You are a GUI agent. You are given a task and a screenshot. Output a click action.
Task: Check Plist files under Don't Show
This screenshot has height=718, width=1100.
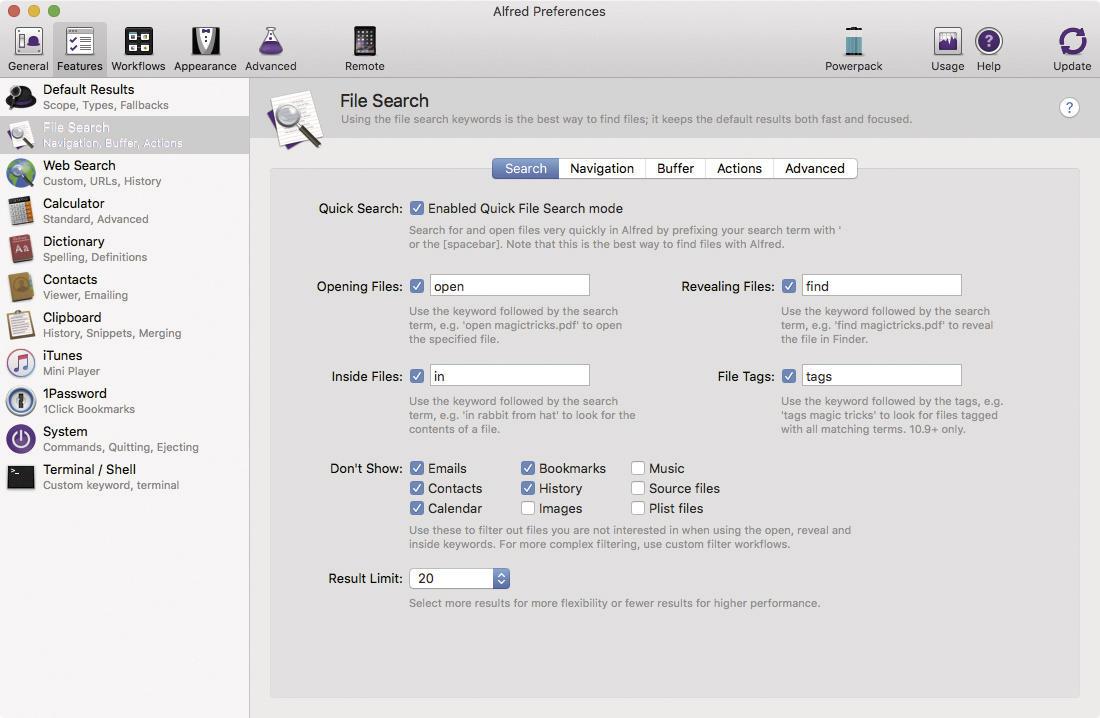point(638,508)
